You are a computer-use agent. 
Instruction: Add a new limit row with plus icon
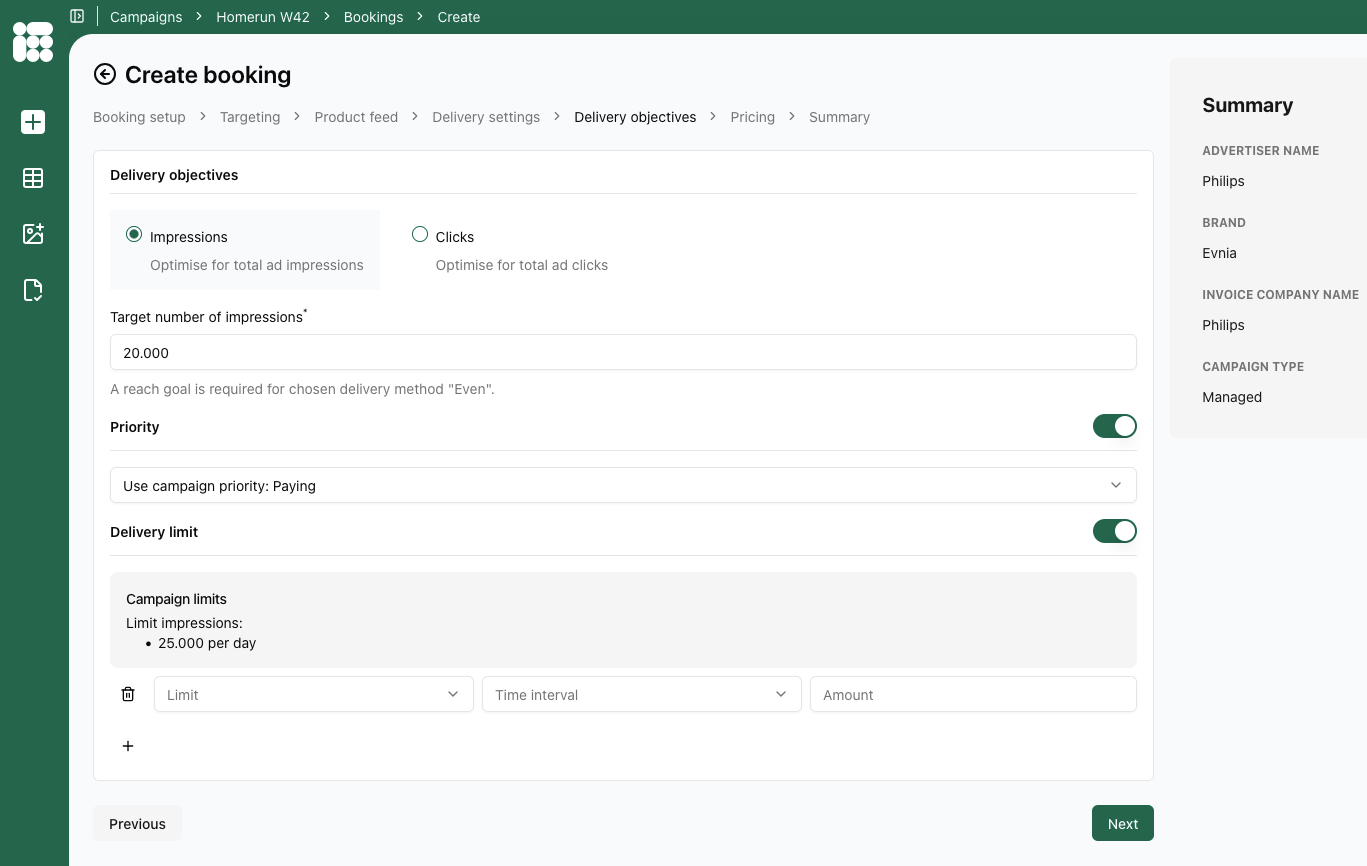tap(128, 746)
